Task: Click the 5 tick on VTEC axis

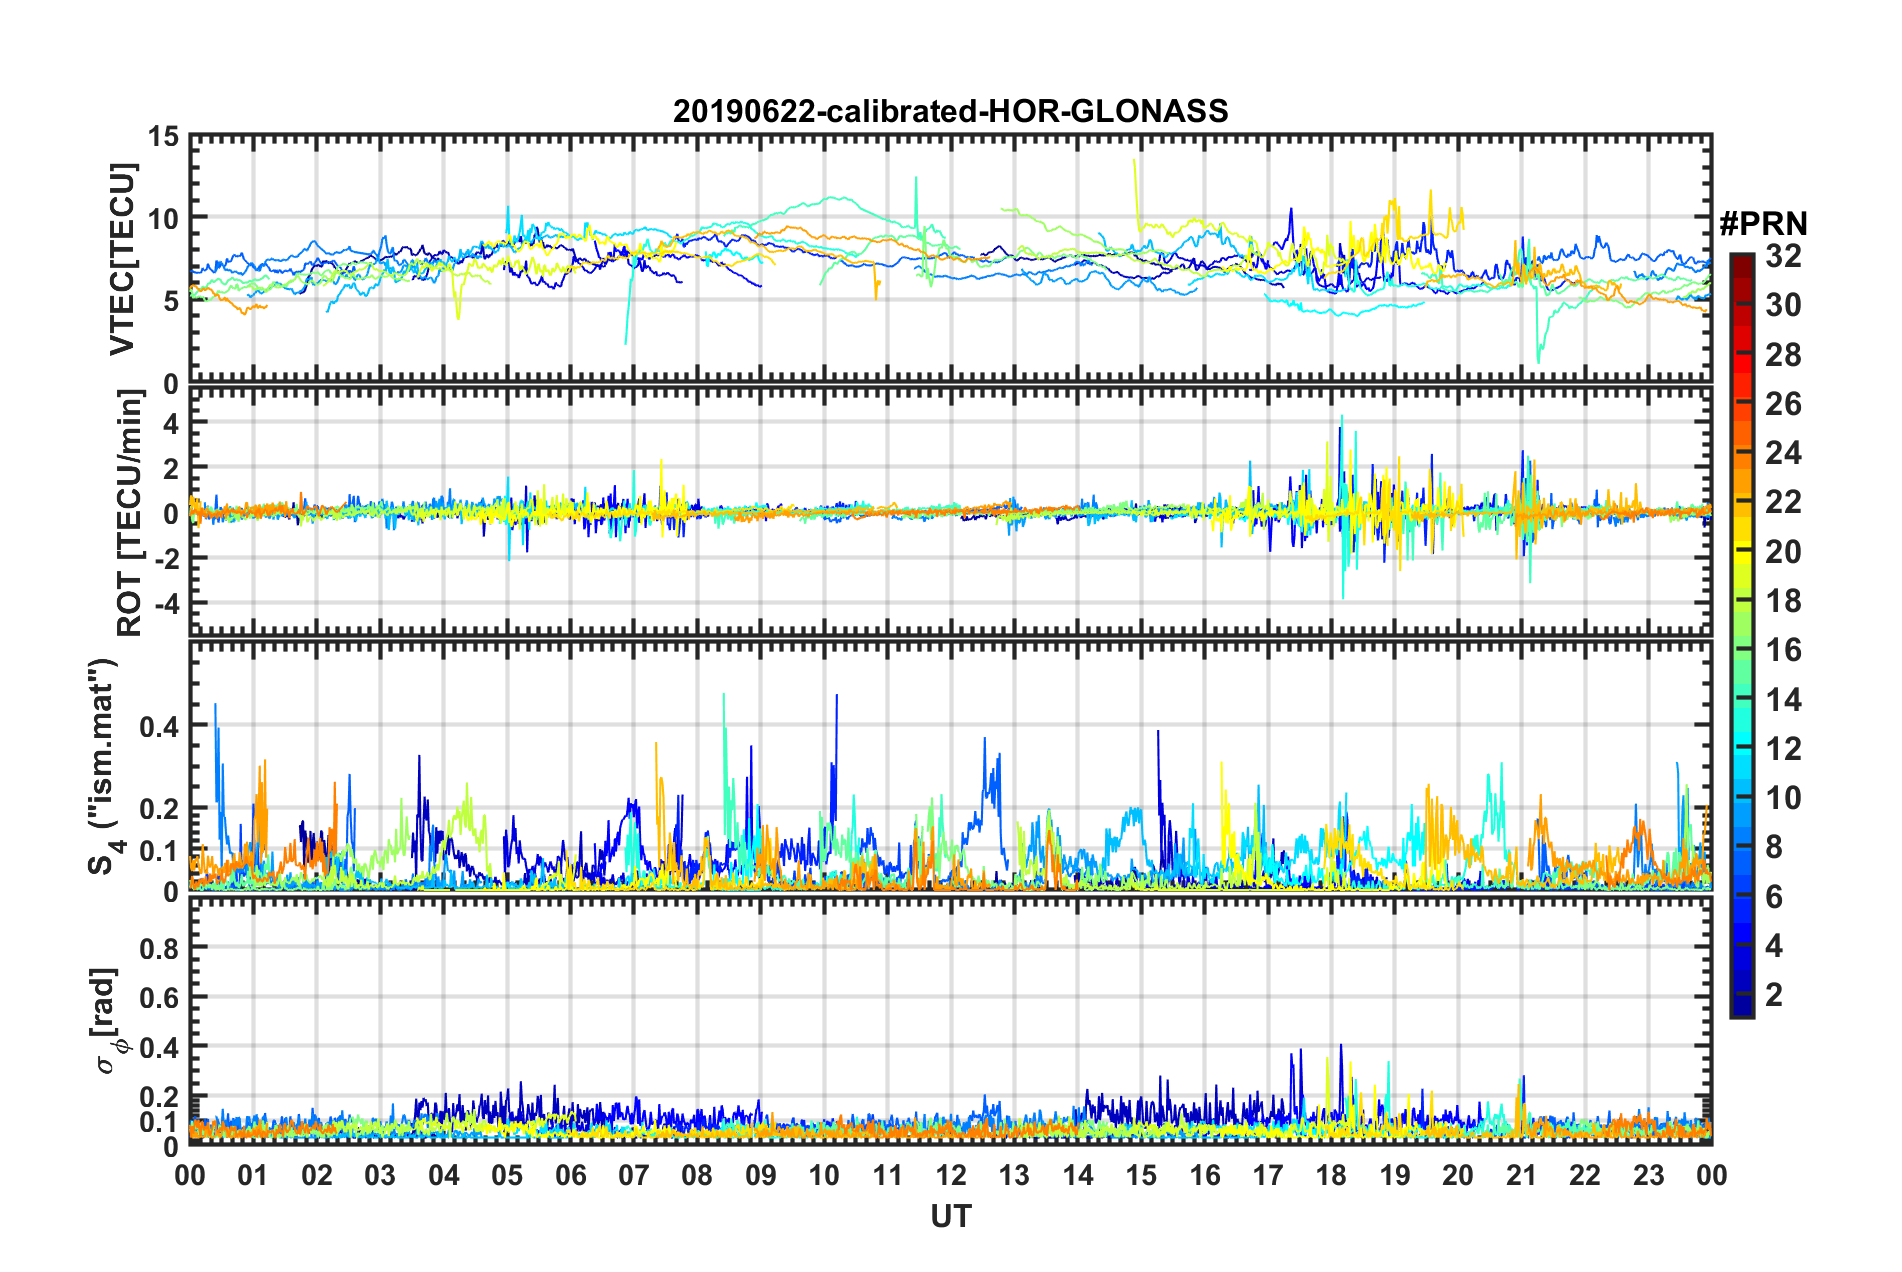Action: (x=171, y=301)
